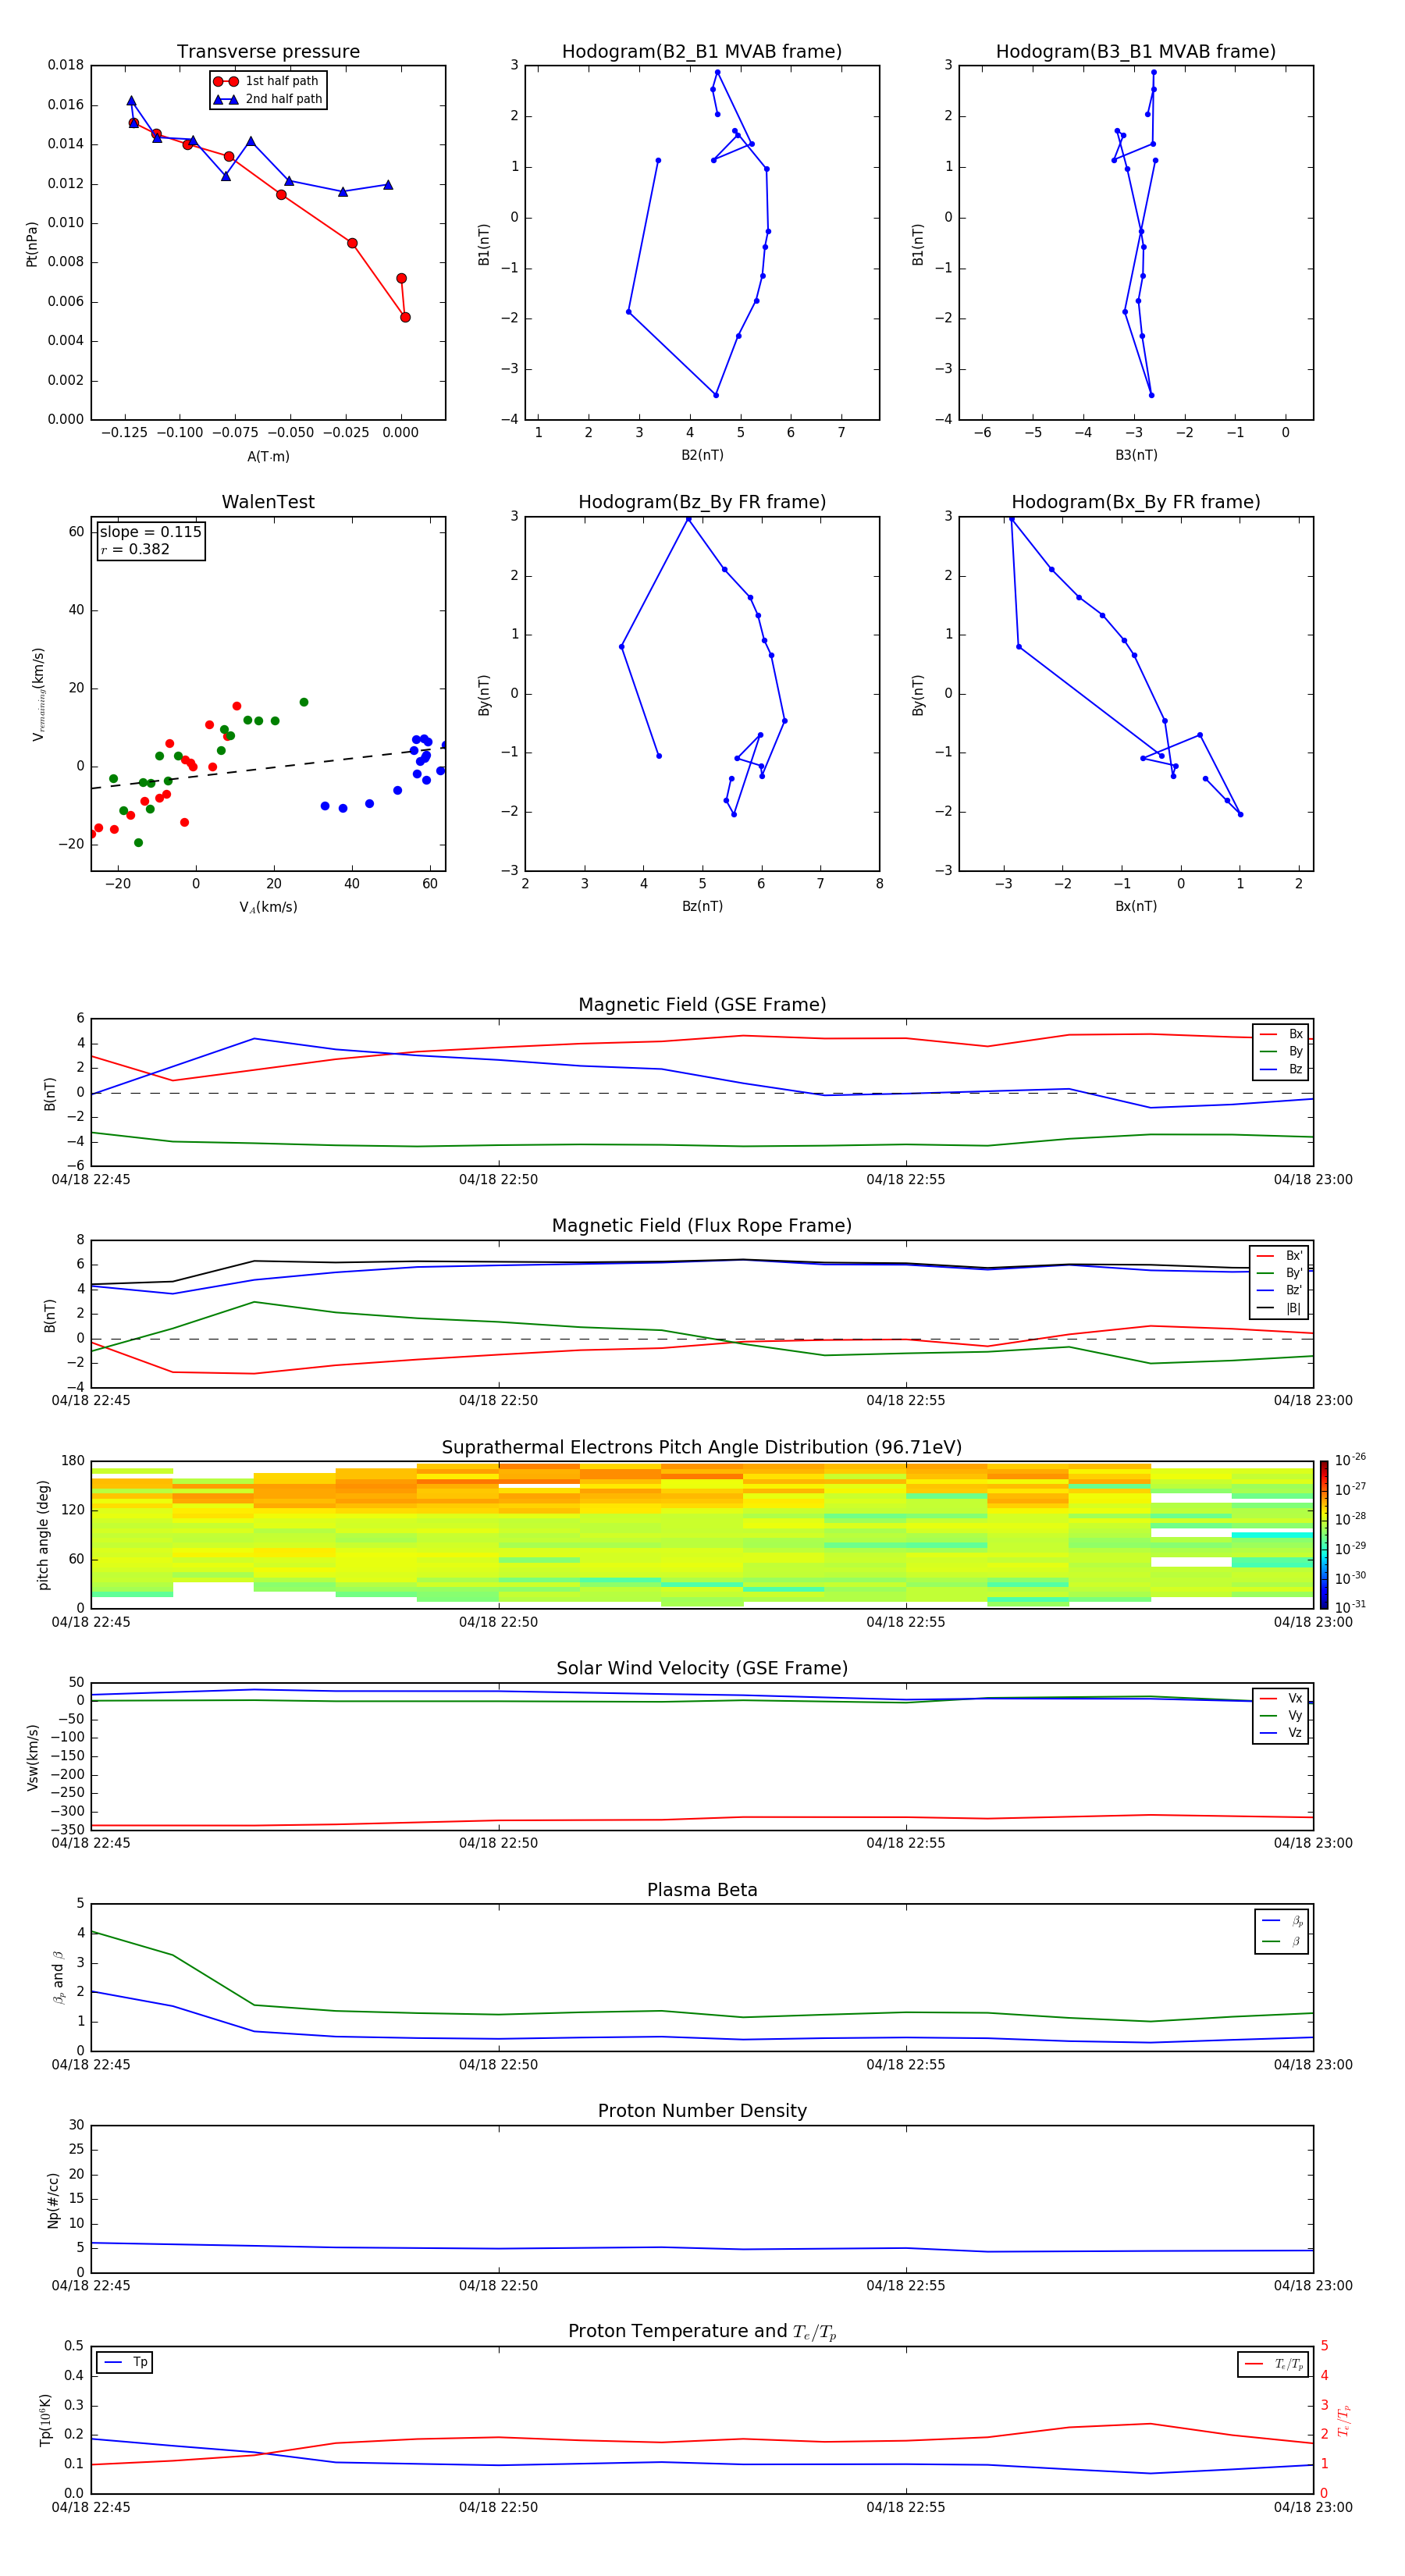
Task: Select the βp entry in Plasma Beta legend
Action: click(1282, 1921)
